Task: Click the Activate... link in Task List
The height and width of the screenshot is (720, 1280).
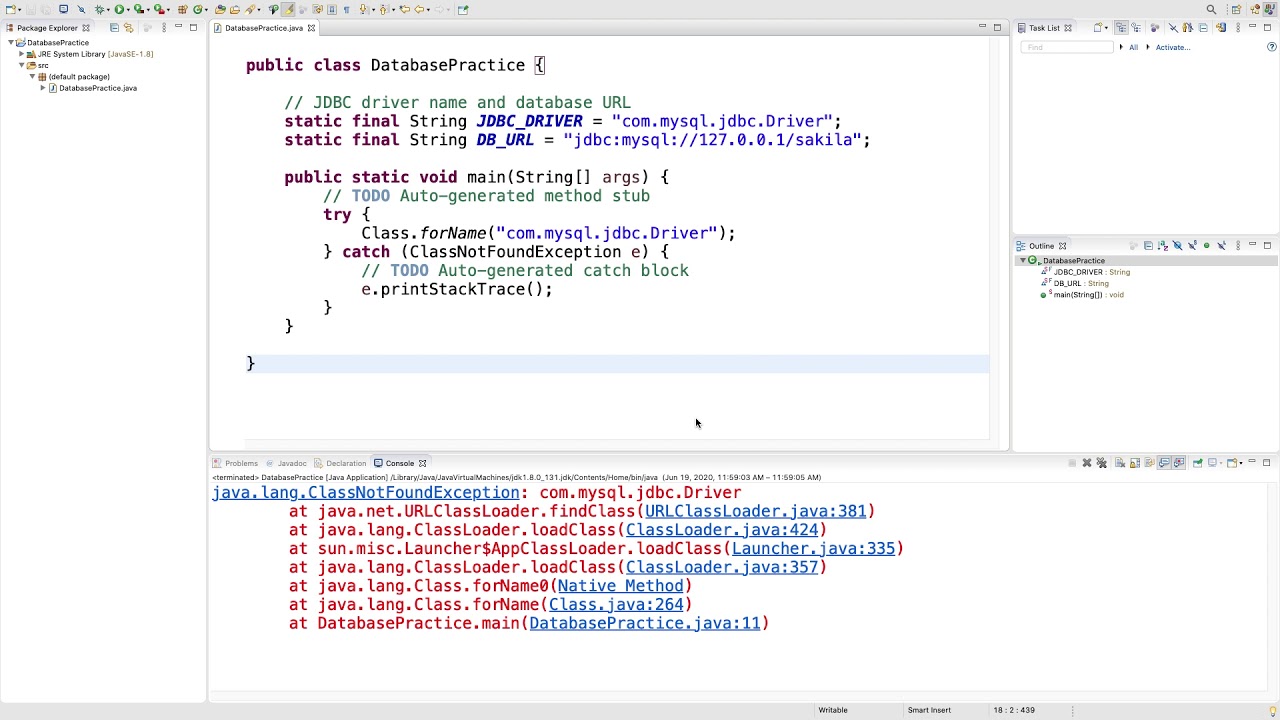Action: (1173, 47)
